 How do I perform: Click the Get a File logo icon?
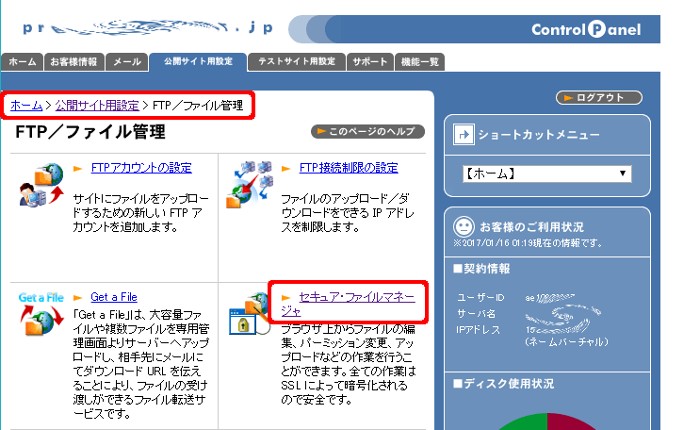tap(42, 313)
